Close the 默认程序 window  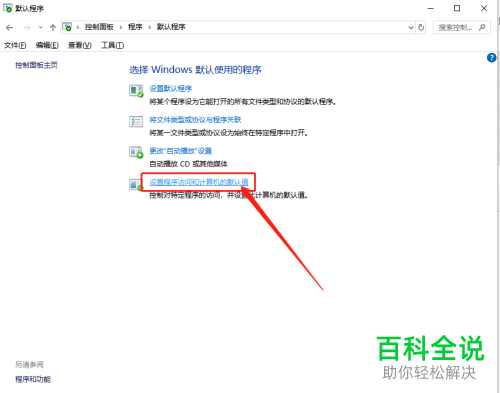pos(484,8)
